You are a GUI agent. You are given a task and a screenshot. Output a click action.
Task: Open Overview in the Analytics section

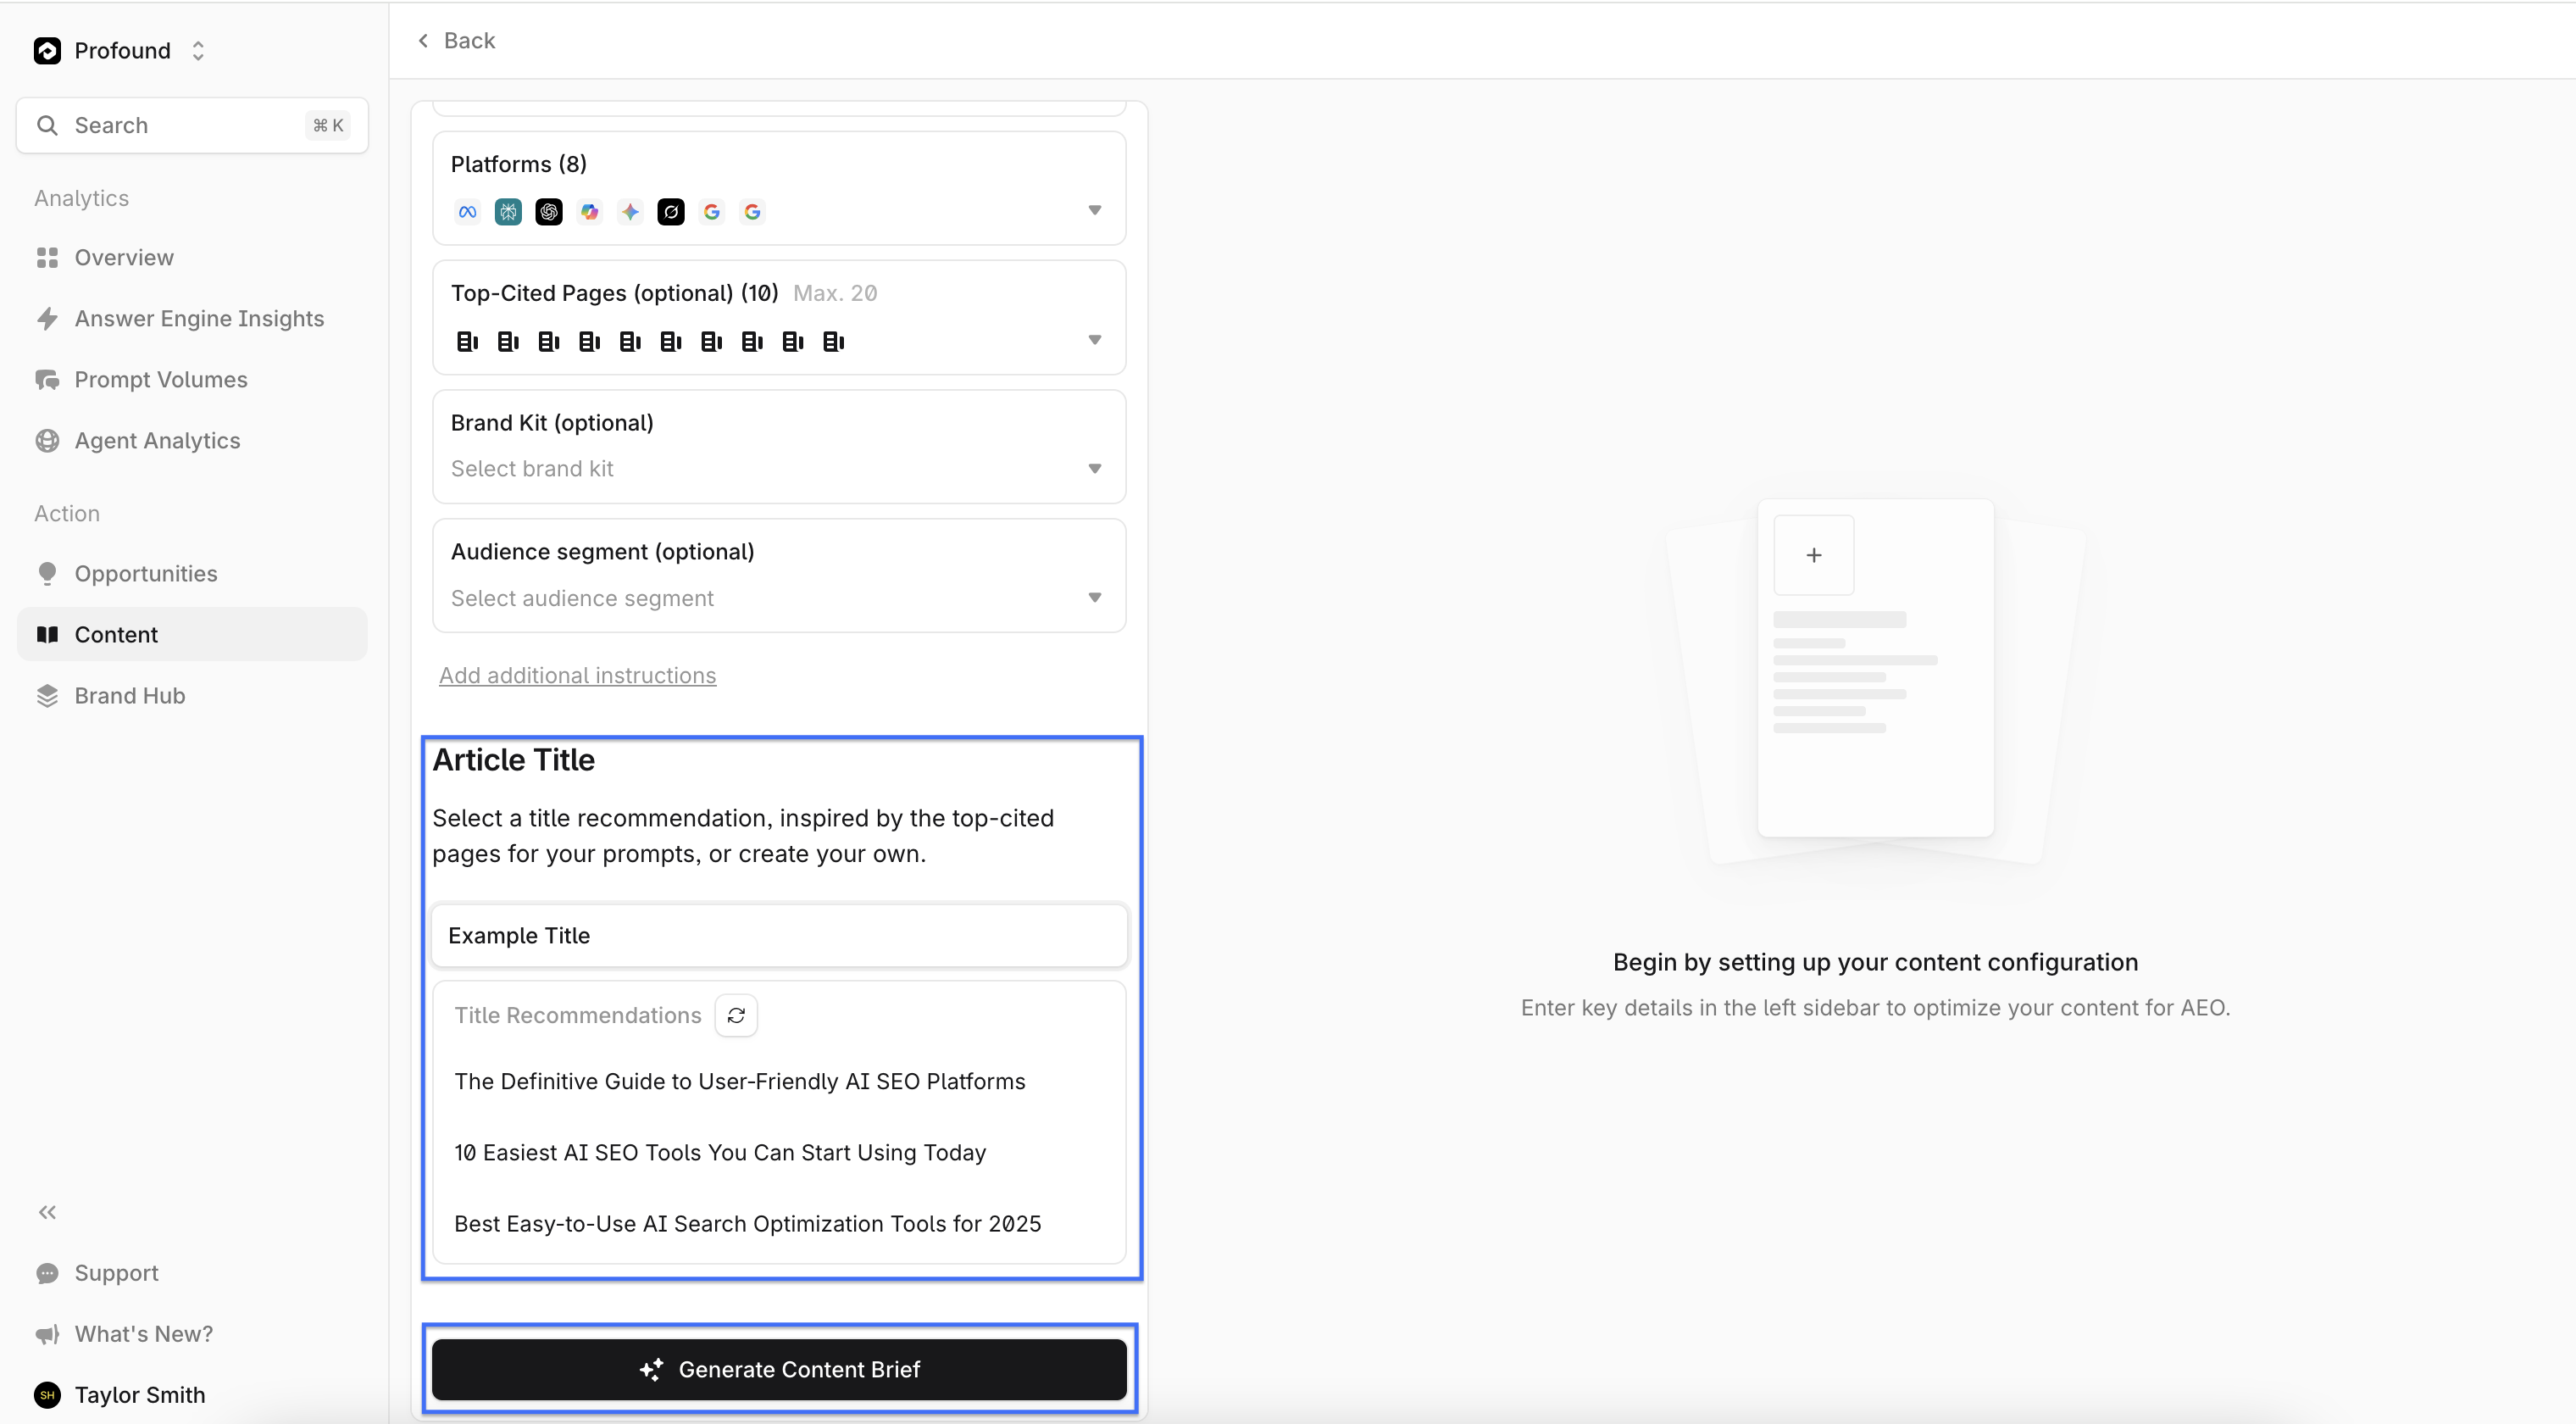pos(124,258)
